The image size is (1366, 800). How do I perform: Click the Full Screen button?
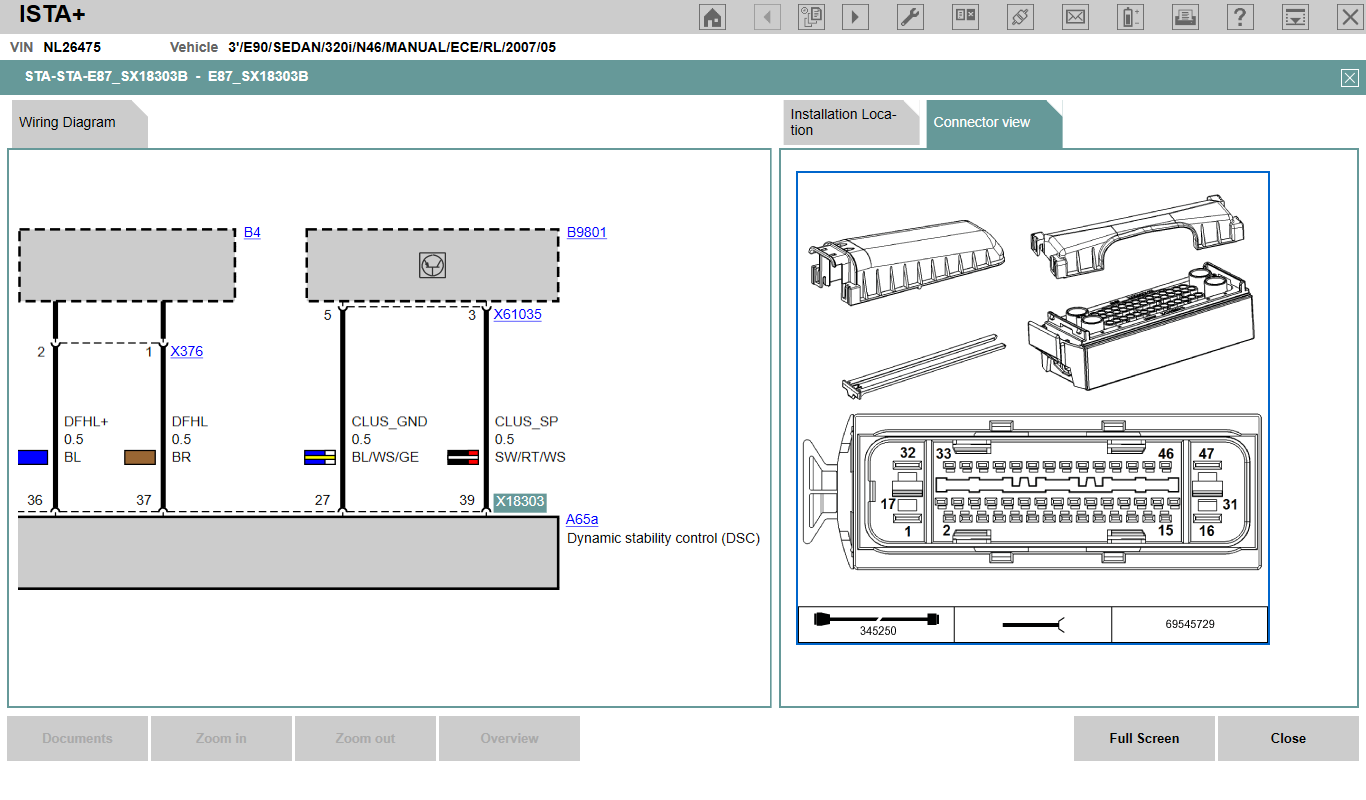tap(1144, 738)
